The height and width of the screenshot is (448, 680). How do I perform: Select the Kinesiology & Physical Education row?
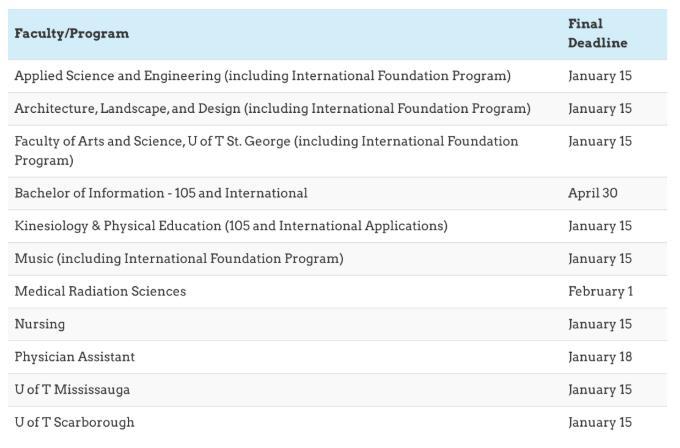(337, 226)
